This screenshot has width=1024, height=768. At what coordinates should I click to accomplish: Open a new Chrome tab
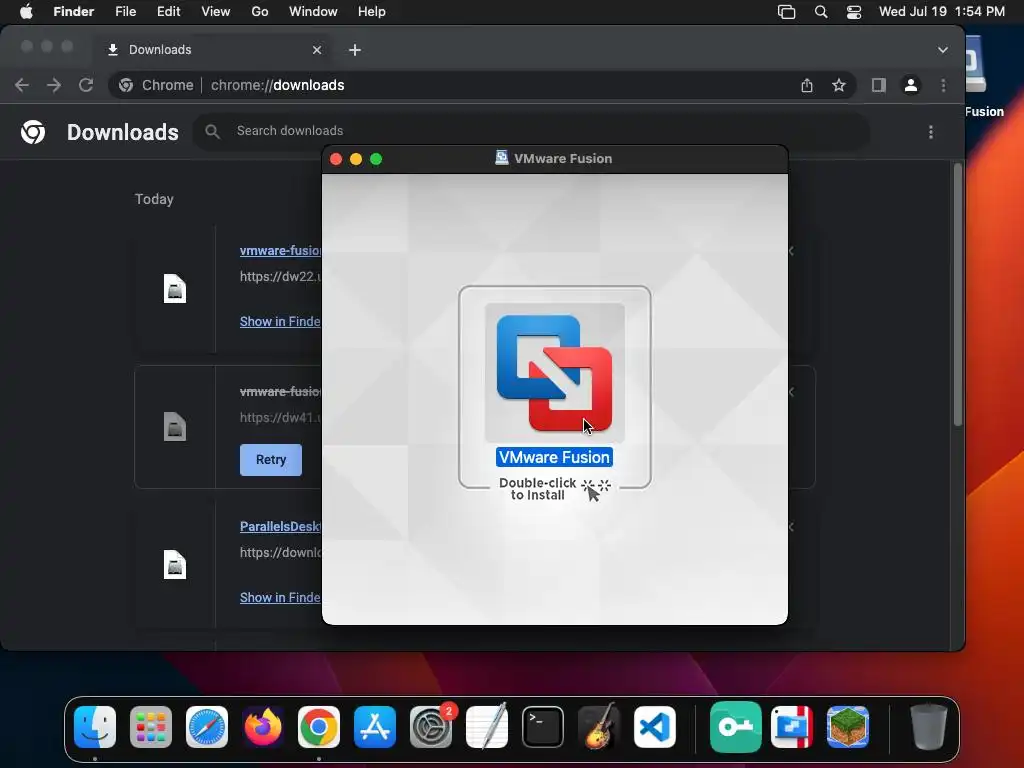click(355, 50)
